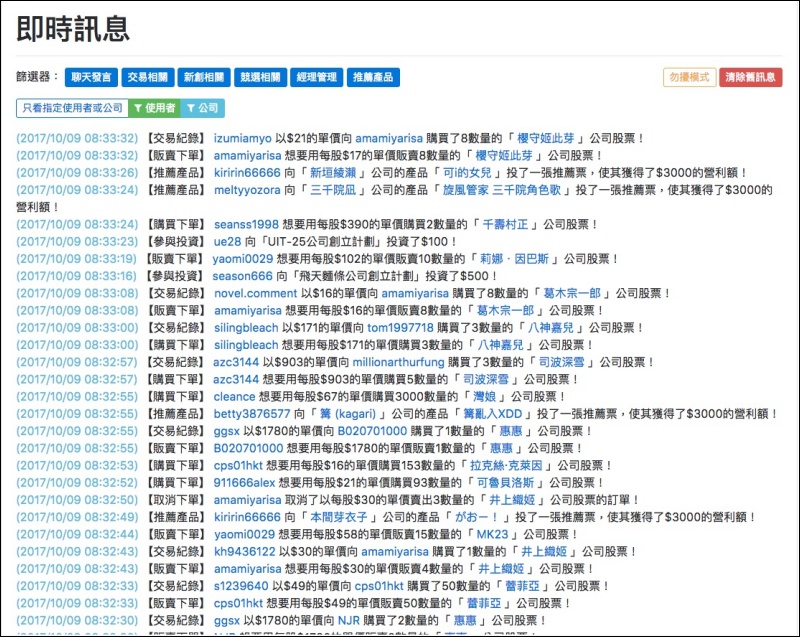The width and height of the screenshot is (800, 637).
Task: Open user season666 link
Action: 243,276
